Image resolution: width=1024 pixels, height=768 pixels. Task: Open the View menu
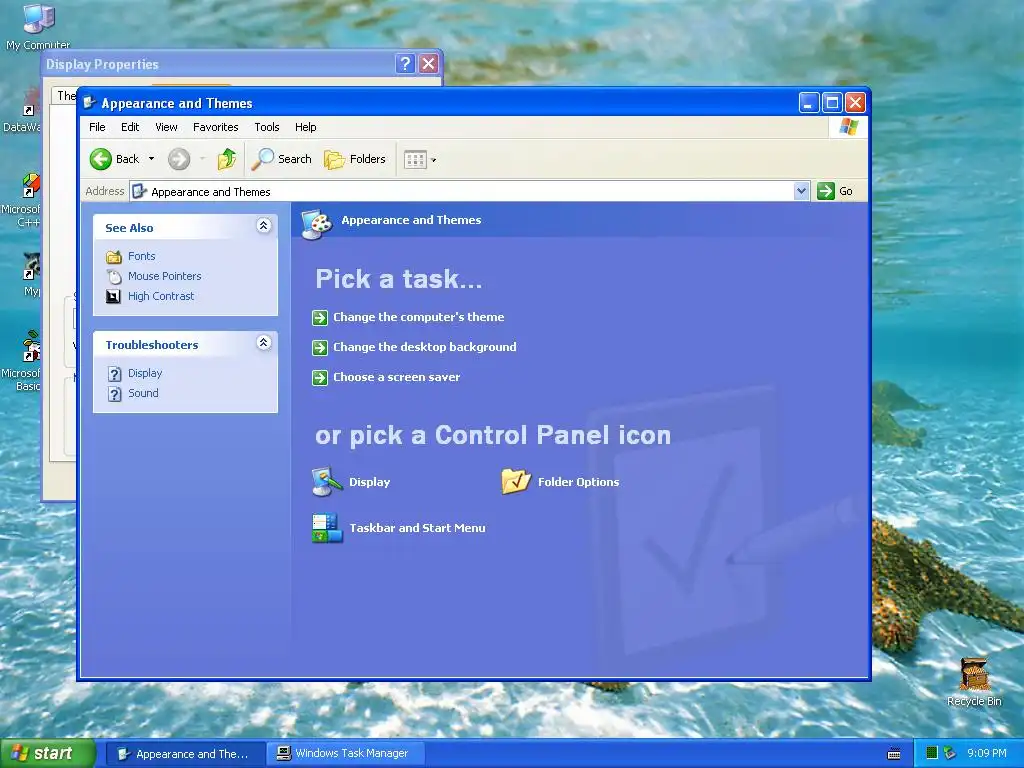pyautogui.click(x=166, y=127)
